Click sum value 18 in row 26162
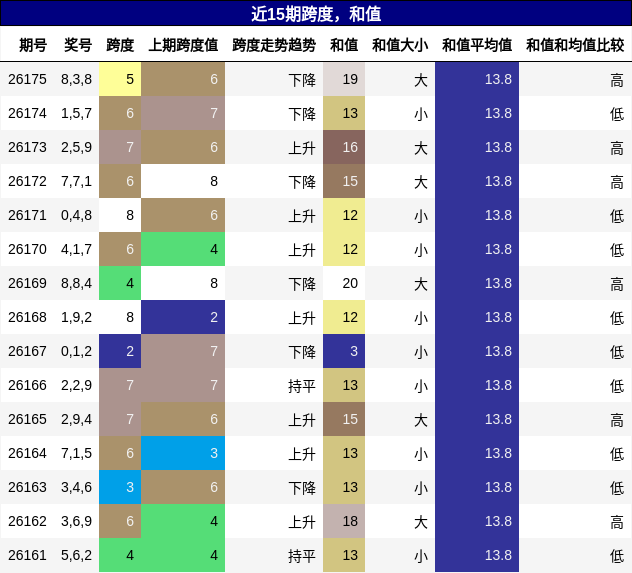Viewport: 632px width, 573px height. (344, 521)
